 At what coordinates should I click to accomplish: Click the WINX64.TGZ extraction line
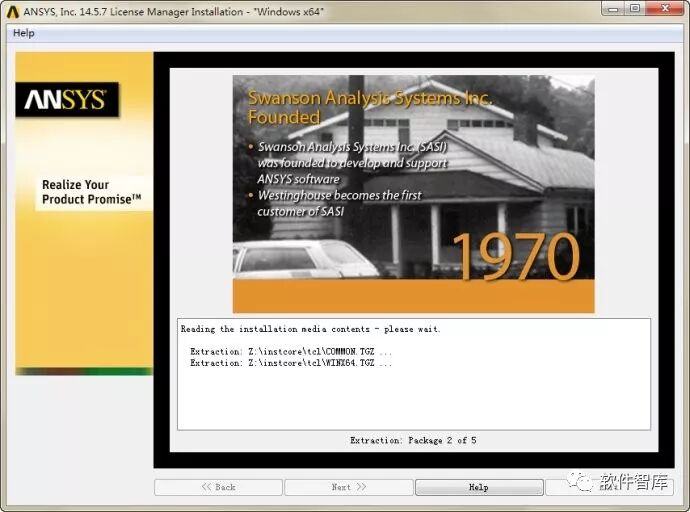pyautogui.click(x=290, y=363)
